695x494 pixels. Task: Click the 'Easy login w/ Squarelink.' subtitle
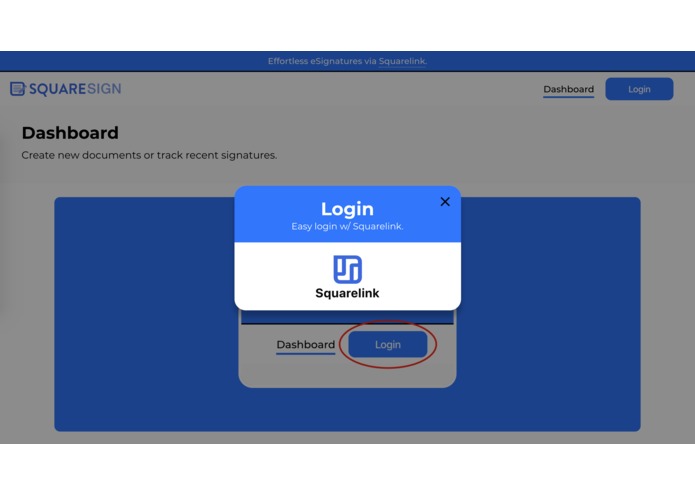pyautogui.click(x=348, y=226)
